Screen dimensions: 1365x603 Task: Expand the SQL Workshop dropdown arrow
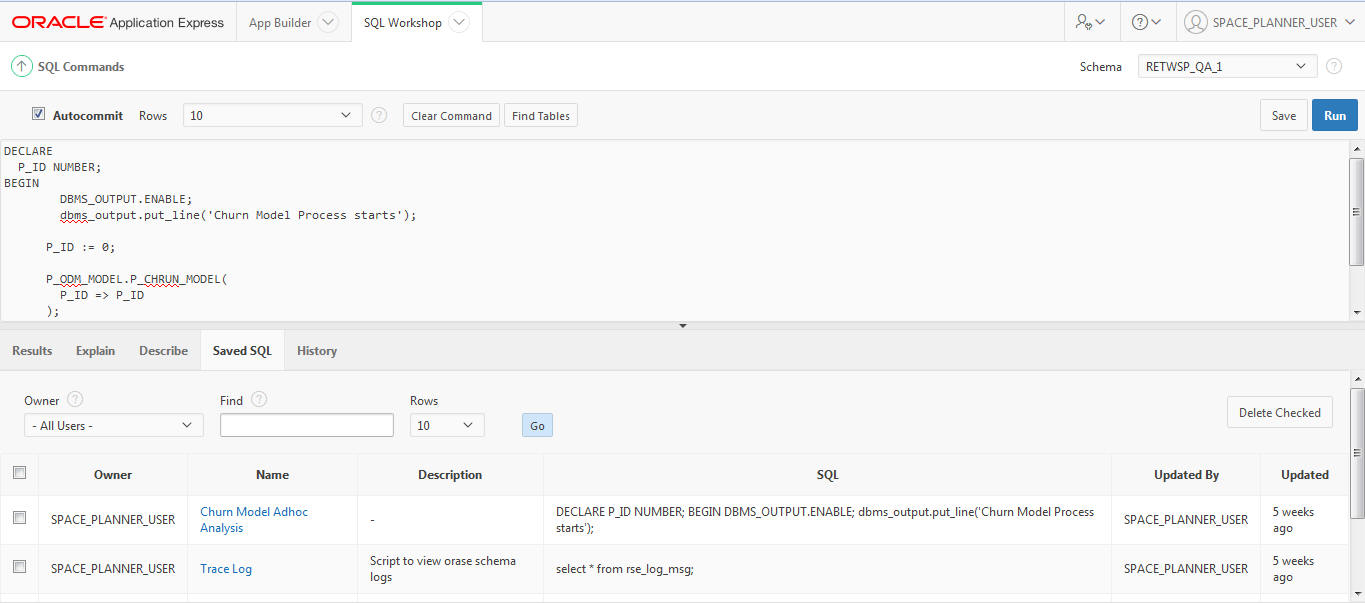[x=458, y=22]
